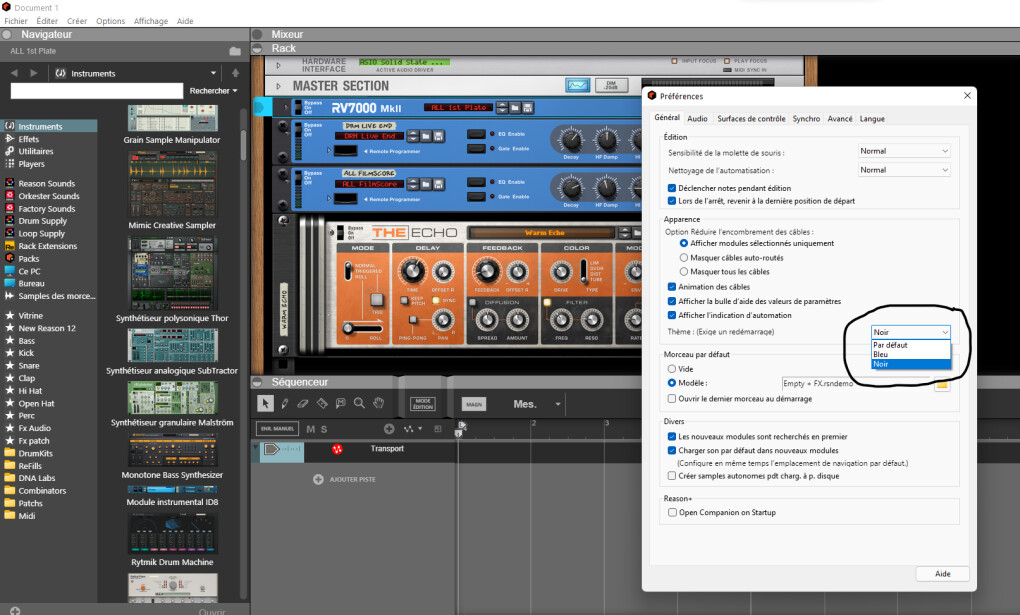Toggle Déclencher notes pendant édition checkbox

pyautogui.click(x=672, y=188)
